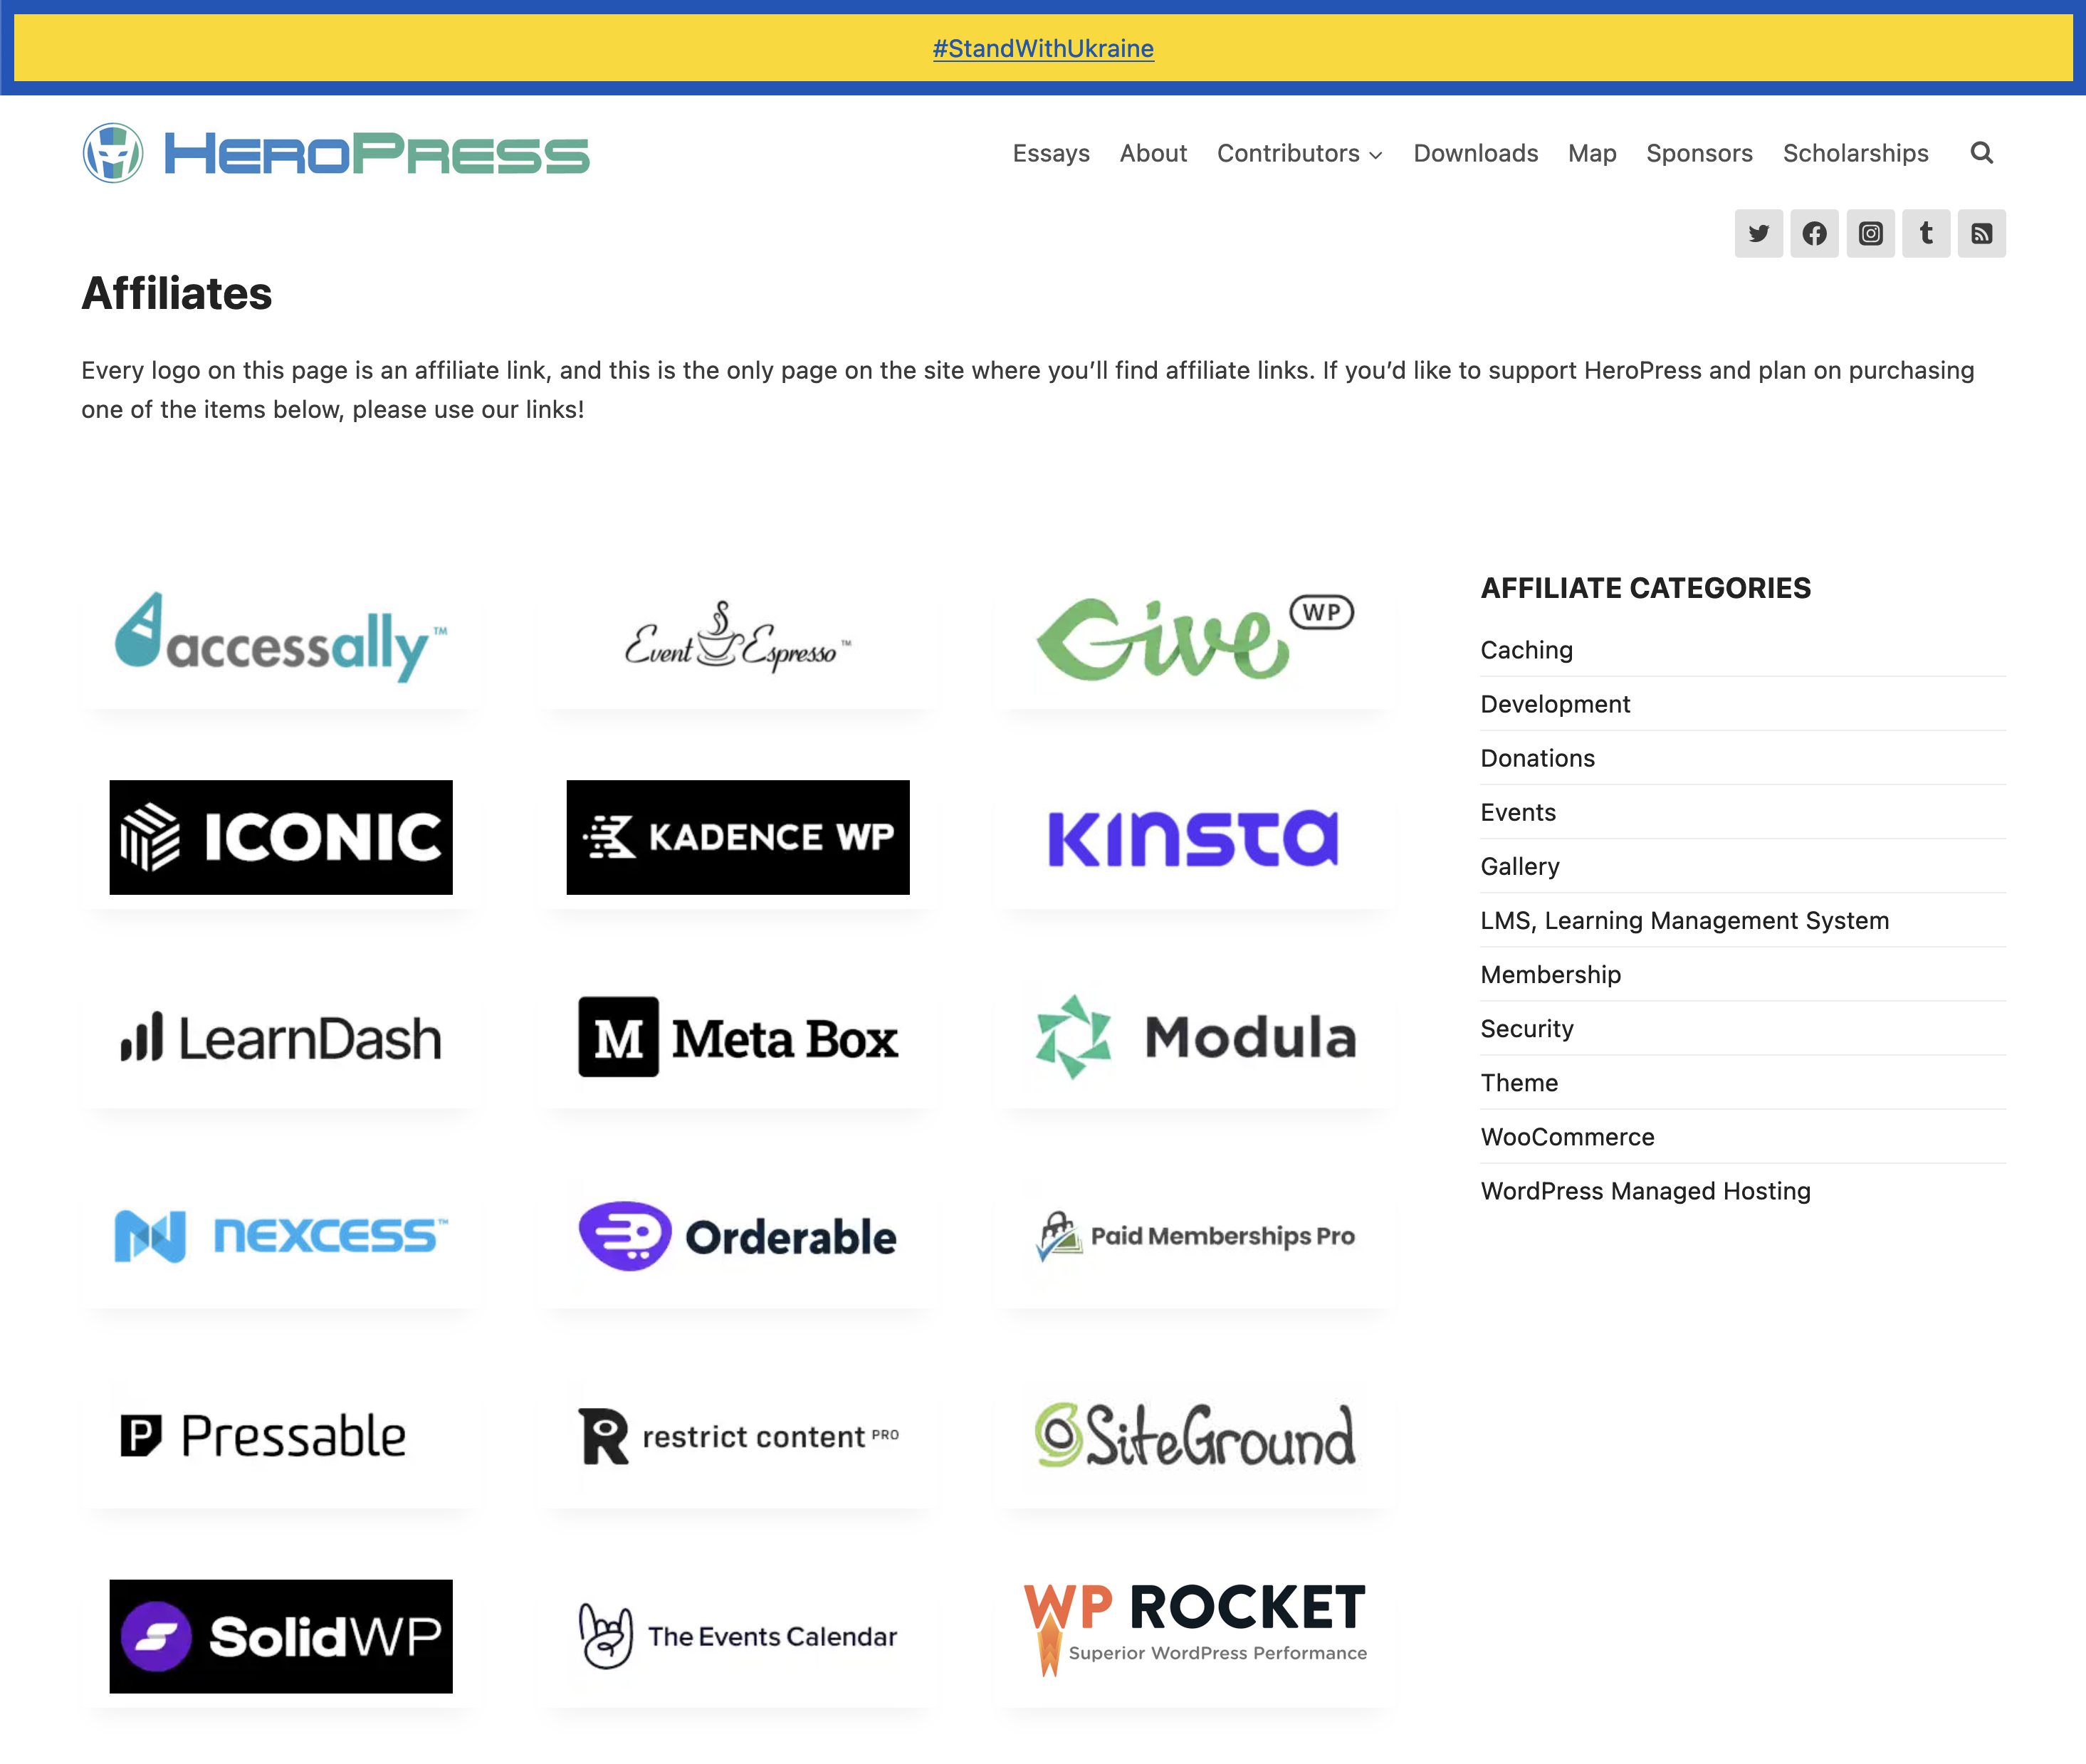Click the #StandWithUkraine banner link
Image resolution: width=2086 pixels, height=1764 pixels.
(x=1043, y=47)
